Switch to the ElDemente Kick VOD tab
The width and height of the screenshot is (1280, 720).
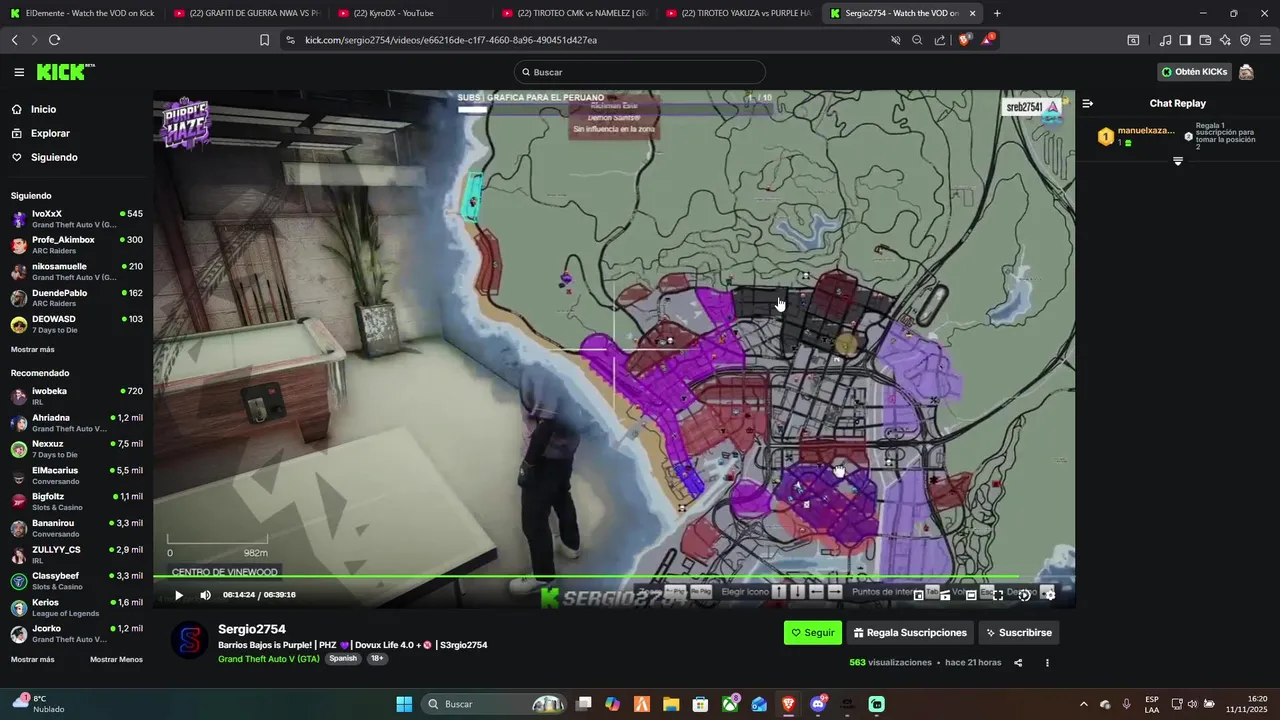(x=82, y=13)
